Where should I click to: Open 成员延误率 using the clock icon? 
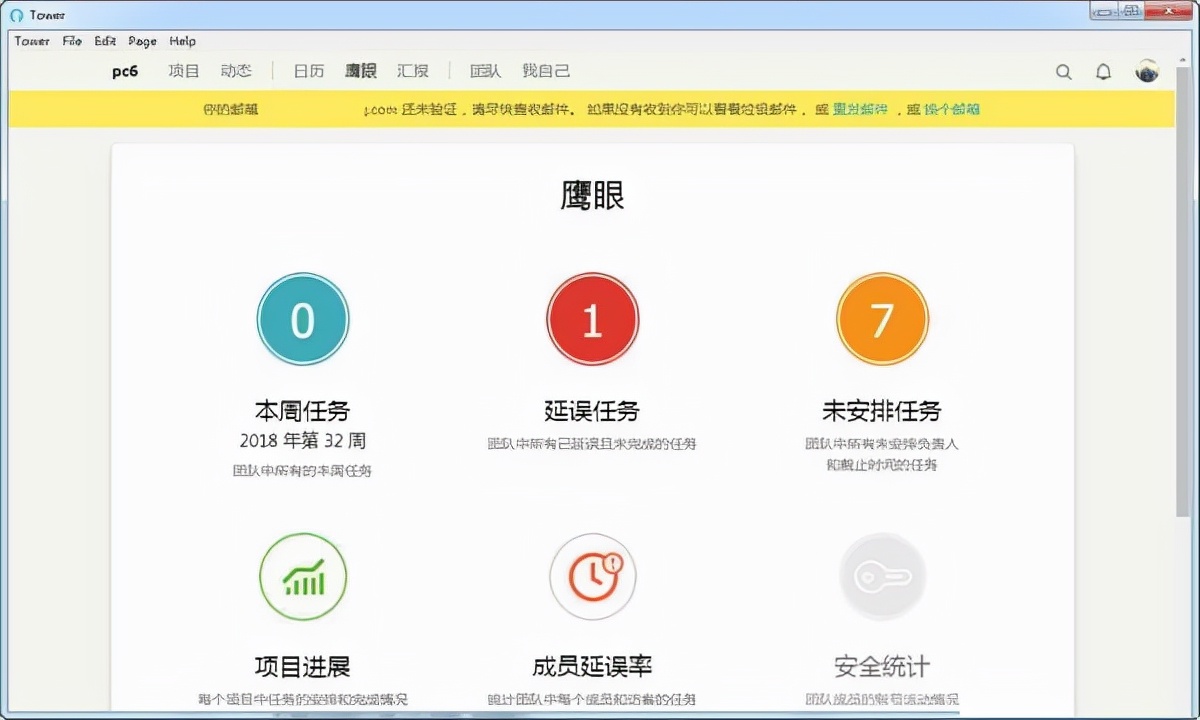point(593,577)
